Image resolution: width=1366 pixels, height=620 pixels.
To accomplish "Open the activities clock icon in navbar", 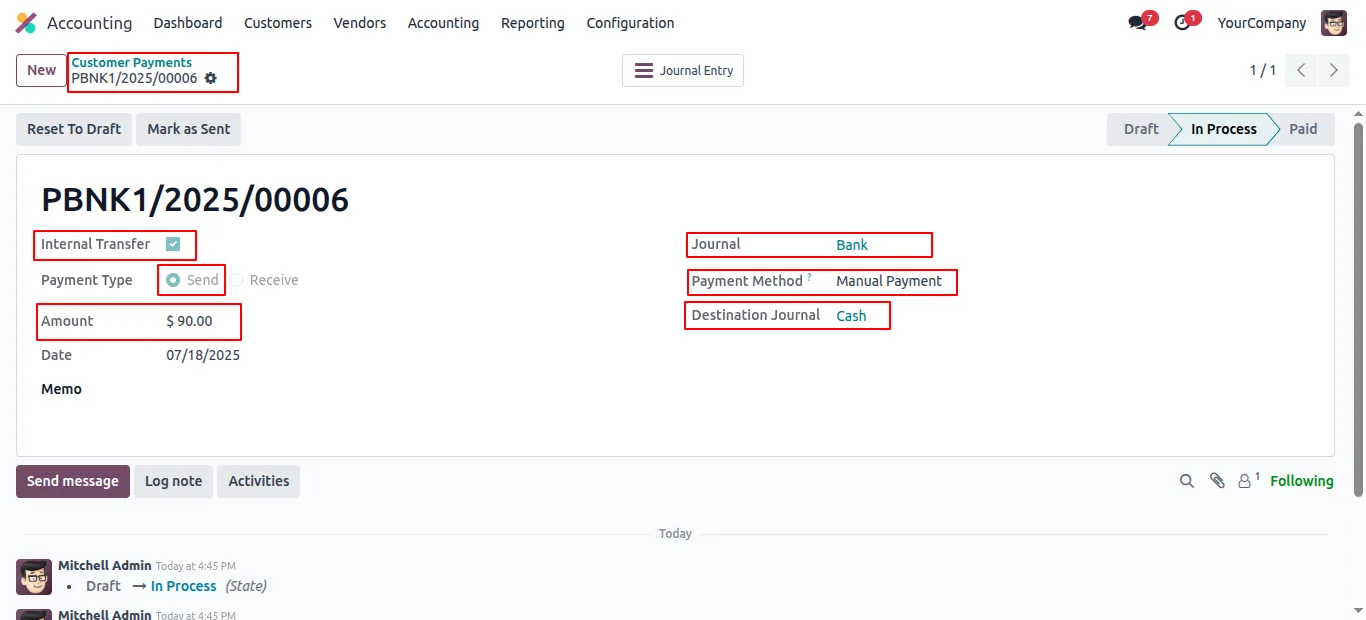I will (1182, 23).
